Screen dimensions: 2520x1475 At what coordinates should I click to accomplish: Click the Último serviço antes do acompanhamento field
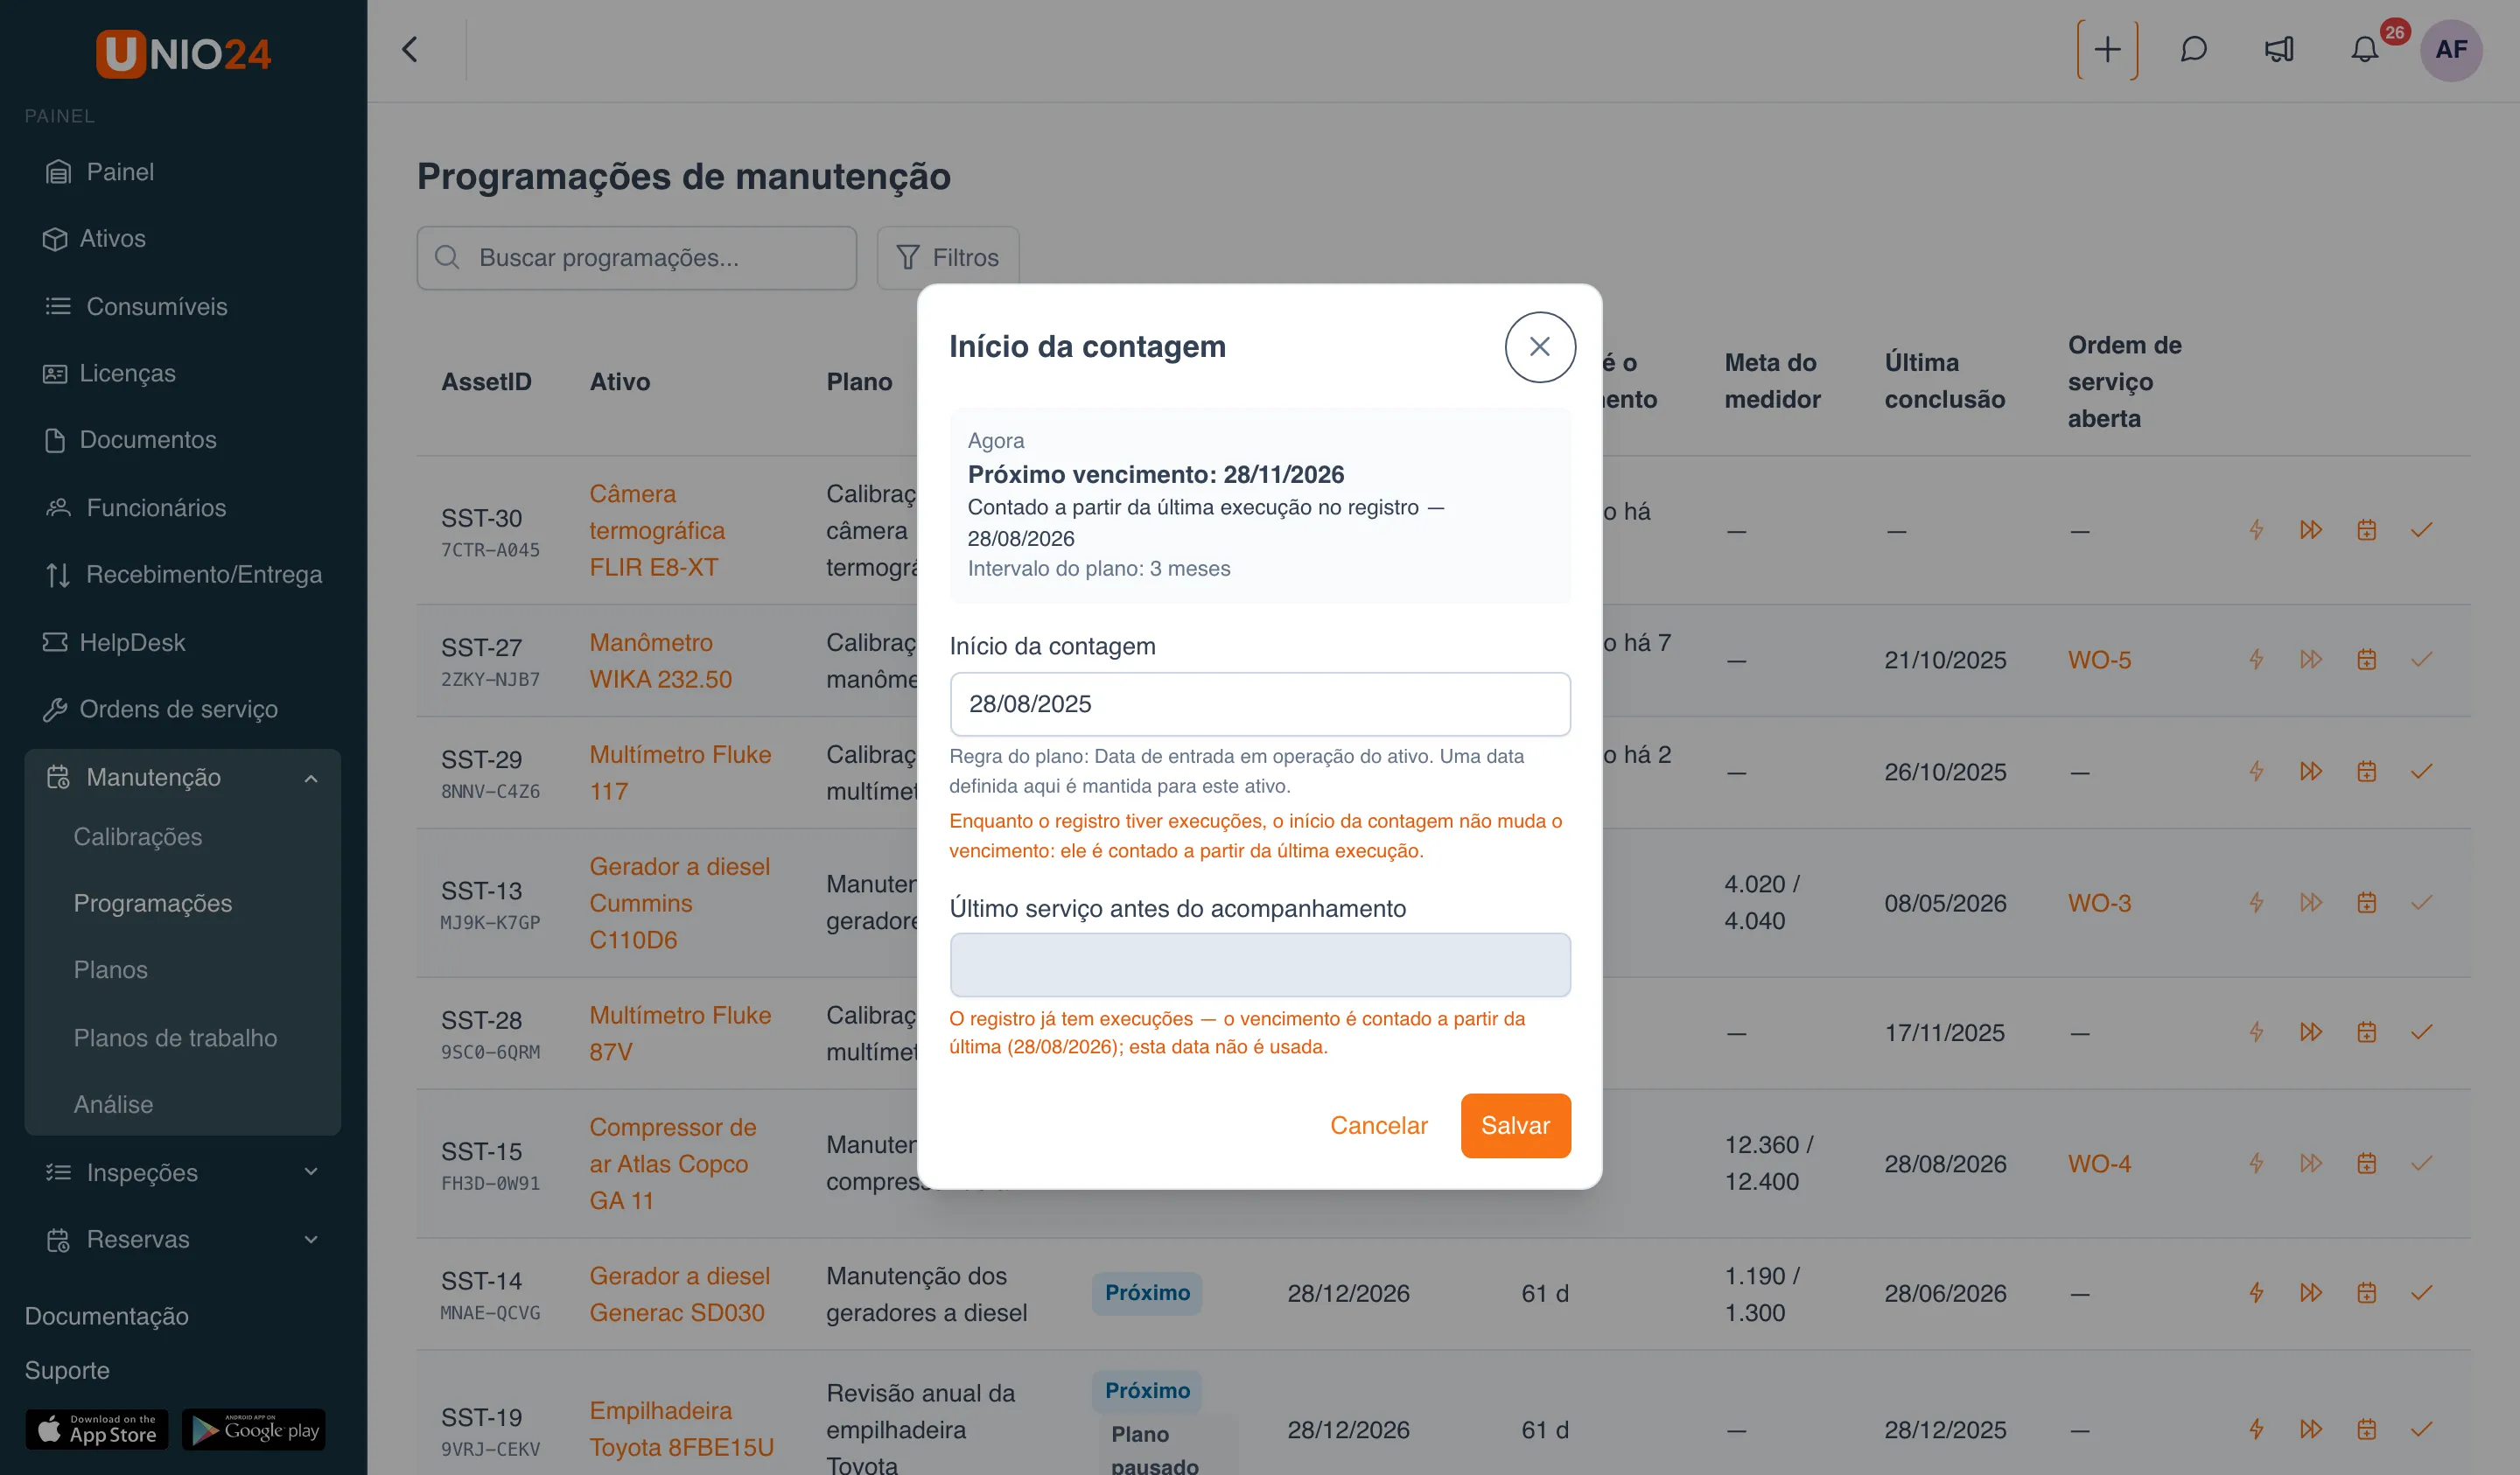click(x=1259, y=964)
